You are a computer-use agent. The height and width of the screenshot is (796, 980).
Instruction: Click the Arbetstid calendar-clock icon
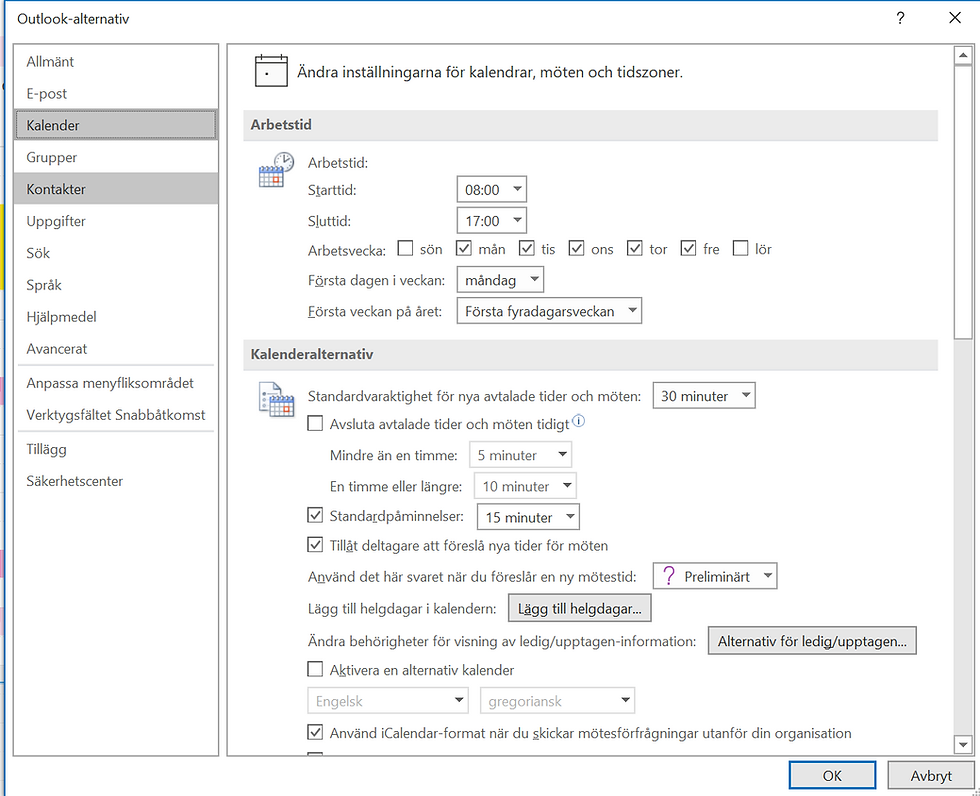pyautogui.click(x=276, y=169)
